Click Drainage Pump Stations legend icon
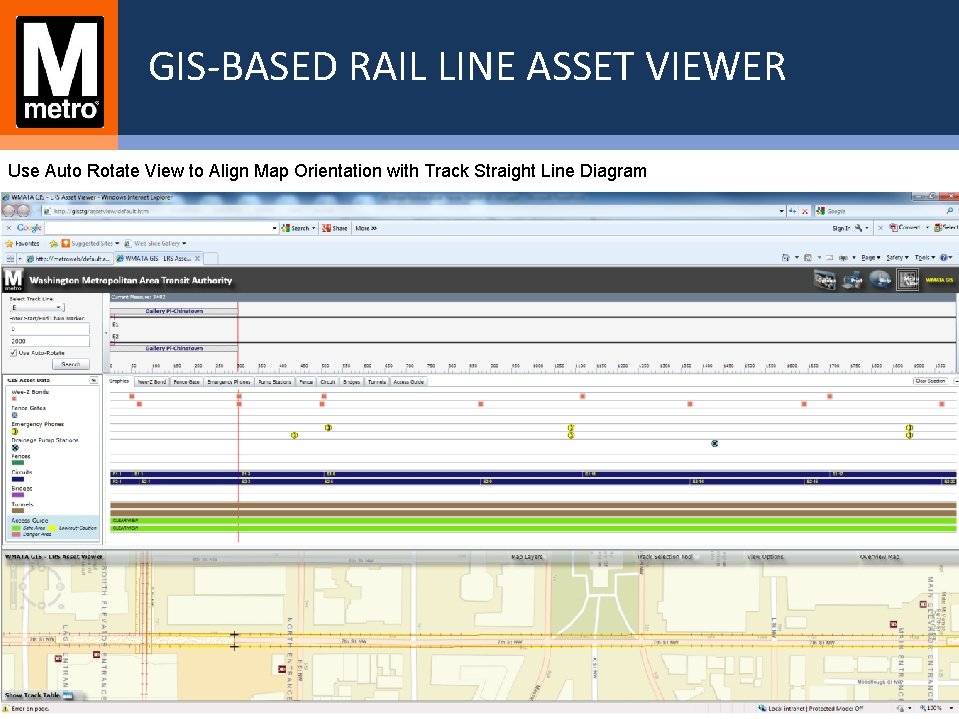The image size is (959, 719). click(15, 448)
